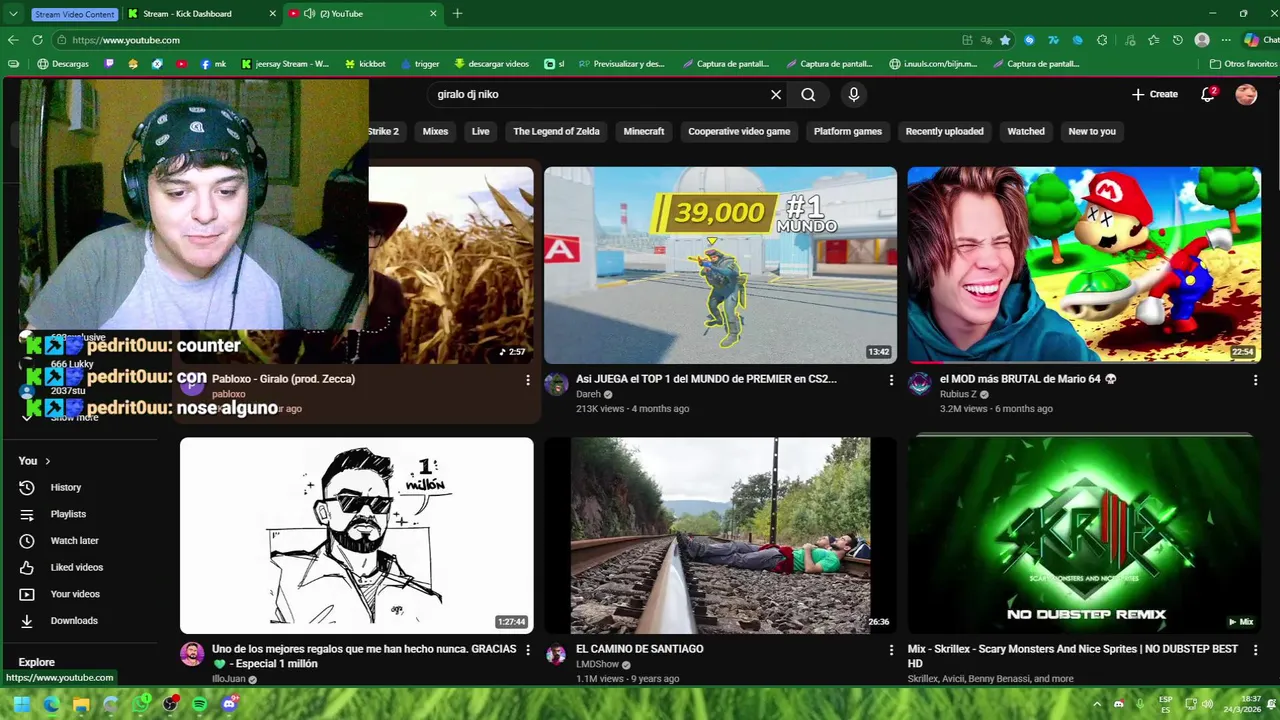The width and height of the screenshot is (1280, 720).
Task: Open IlloJuan 1 millón thumbnail
Action: tap(357, 535)
